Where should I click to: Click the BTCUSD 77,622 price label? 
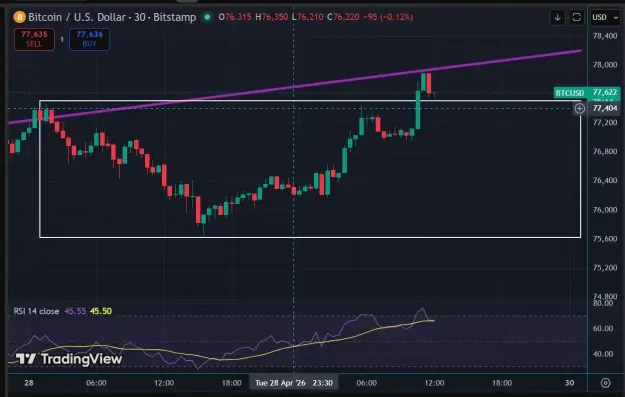(x=587, y=93)
